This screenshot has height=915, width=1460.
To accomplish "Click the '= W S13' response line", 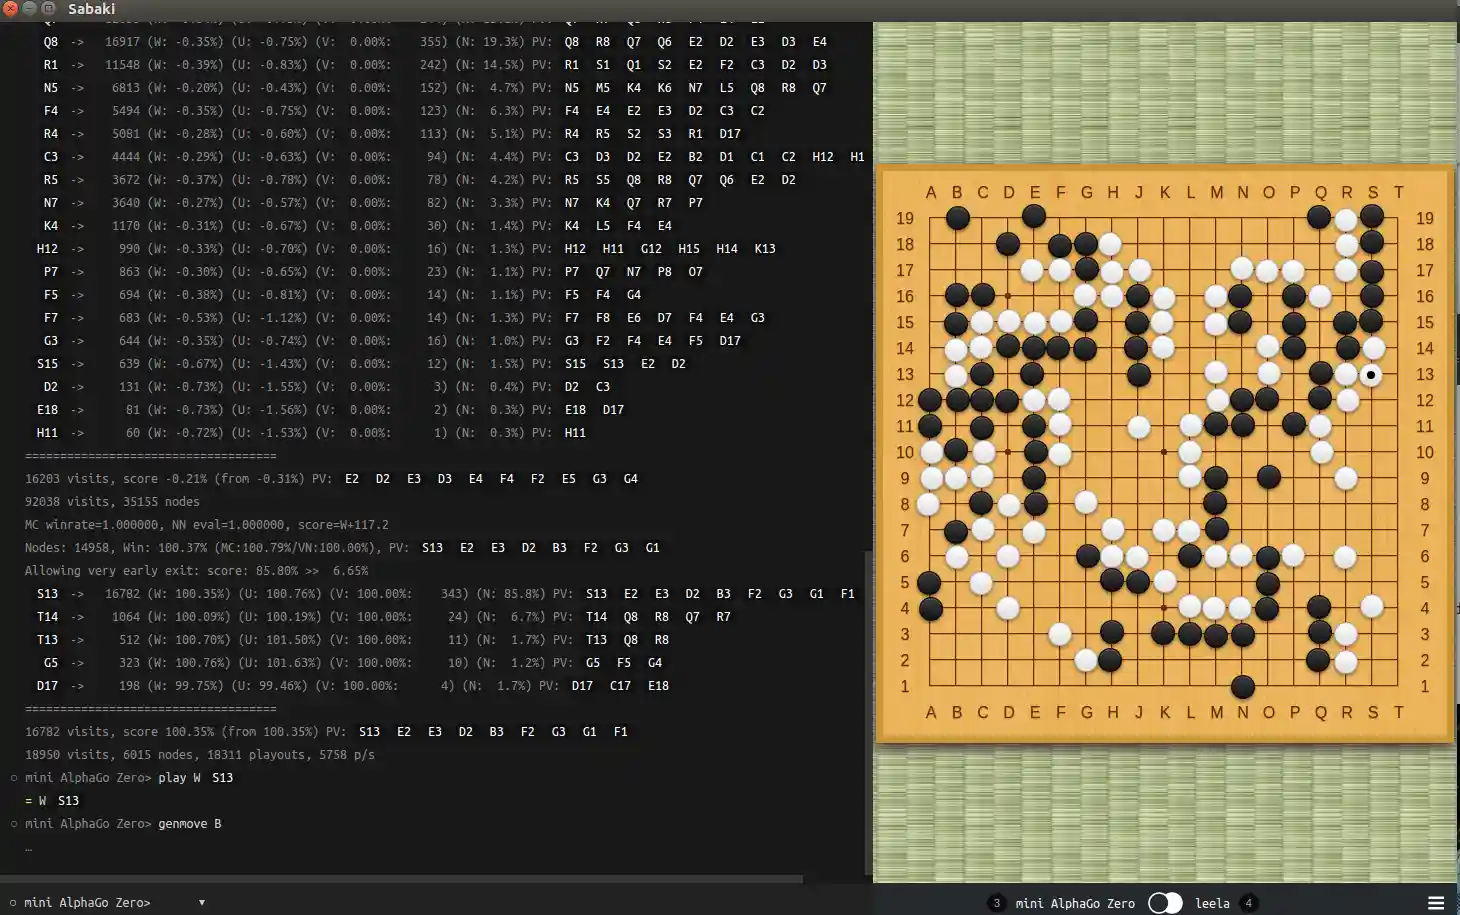I will pyautogui.click(x=52, y=801).
